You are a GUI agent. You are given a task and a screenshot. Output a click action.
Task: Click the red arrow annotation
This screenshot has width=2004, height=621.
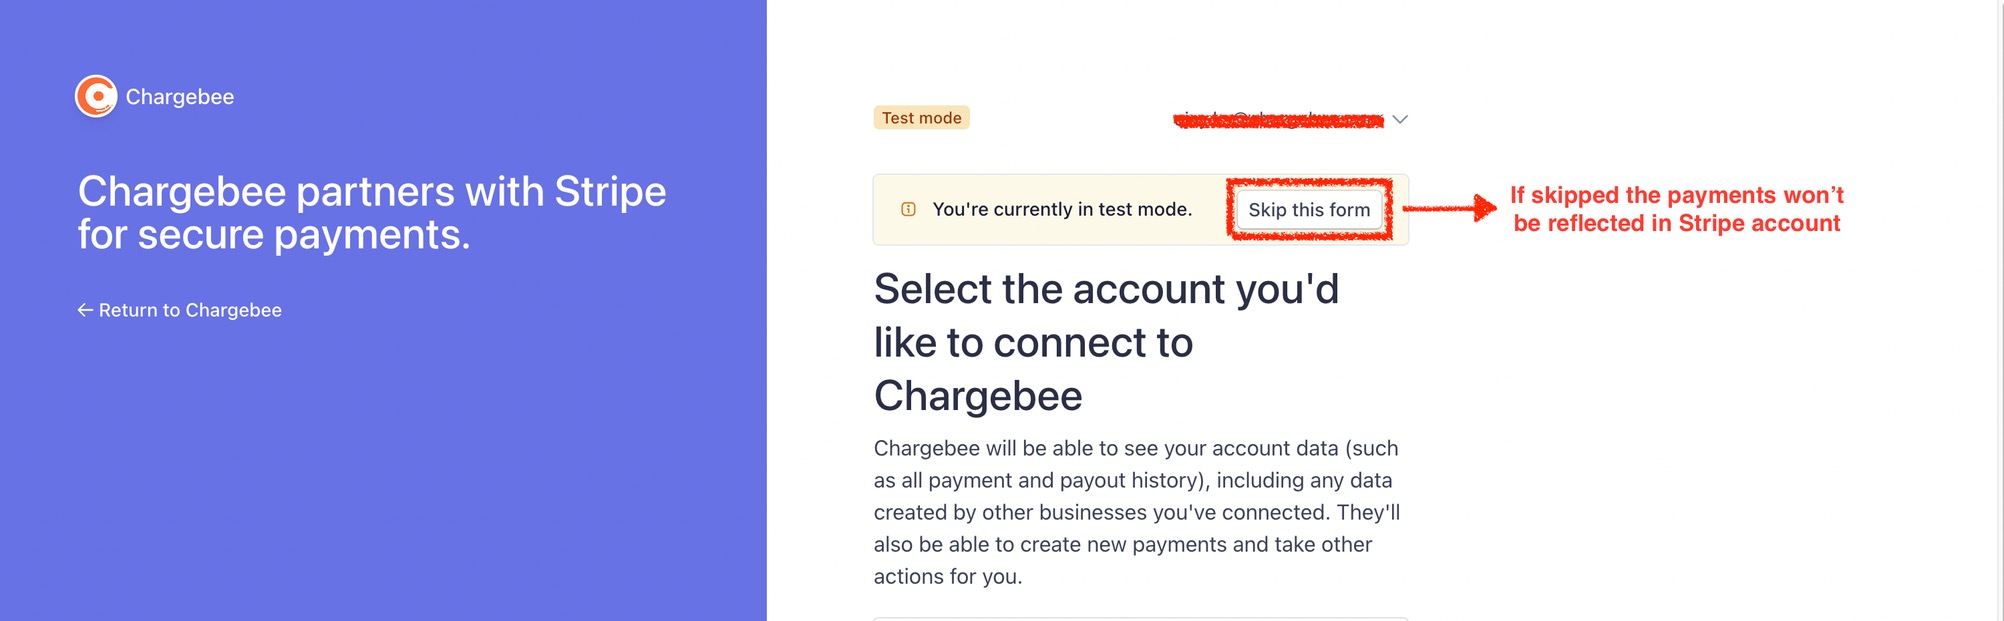pos(1449,208)
